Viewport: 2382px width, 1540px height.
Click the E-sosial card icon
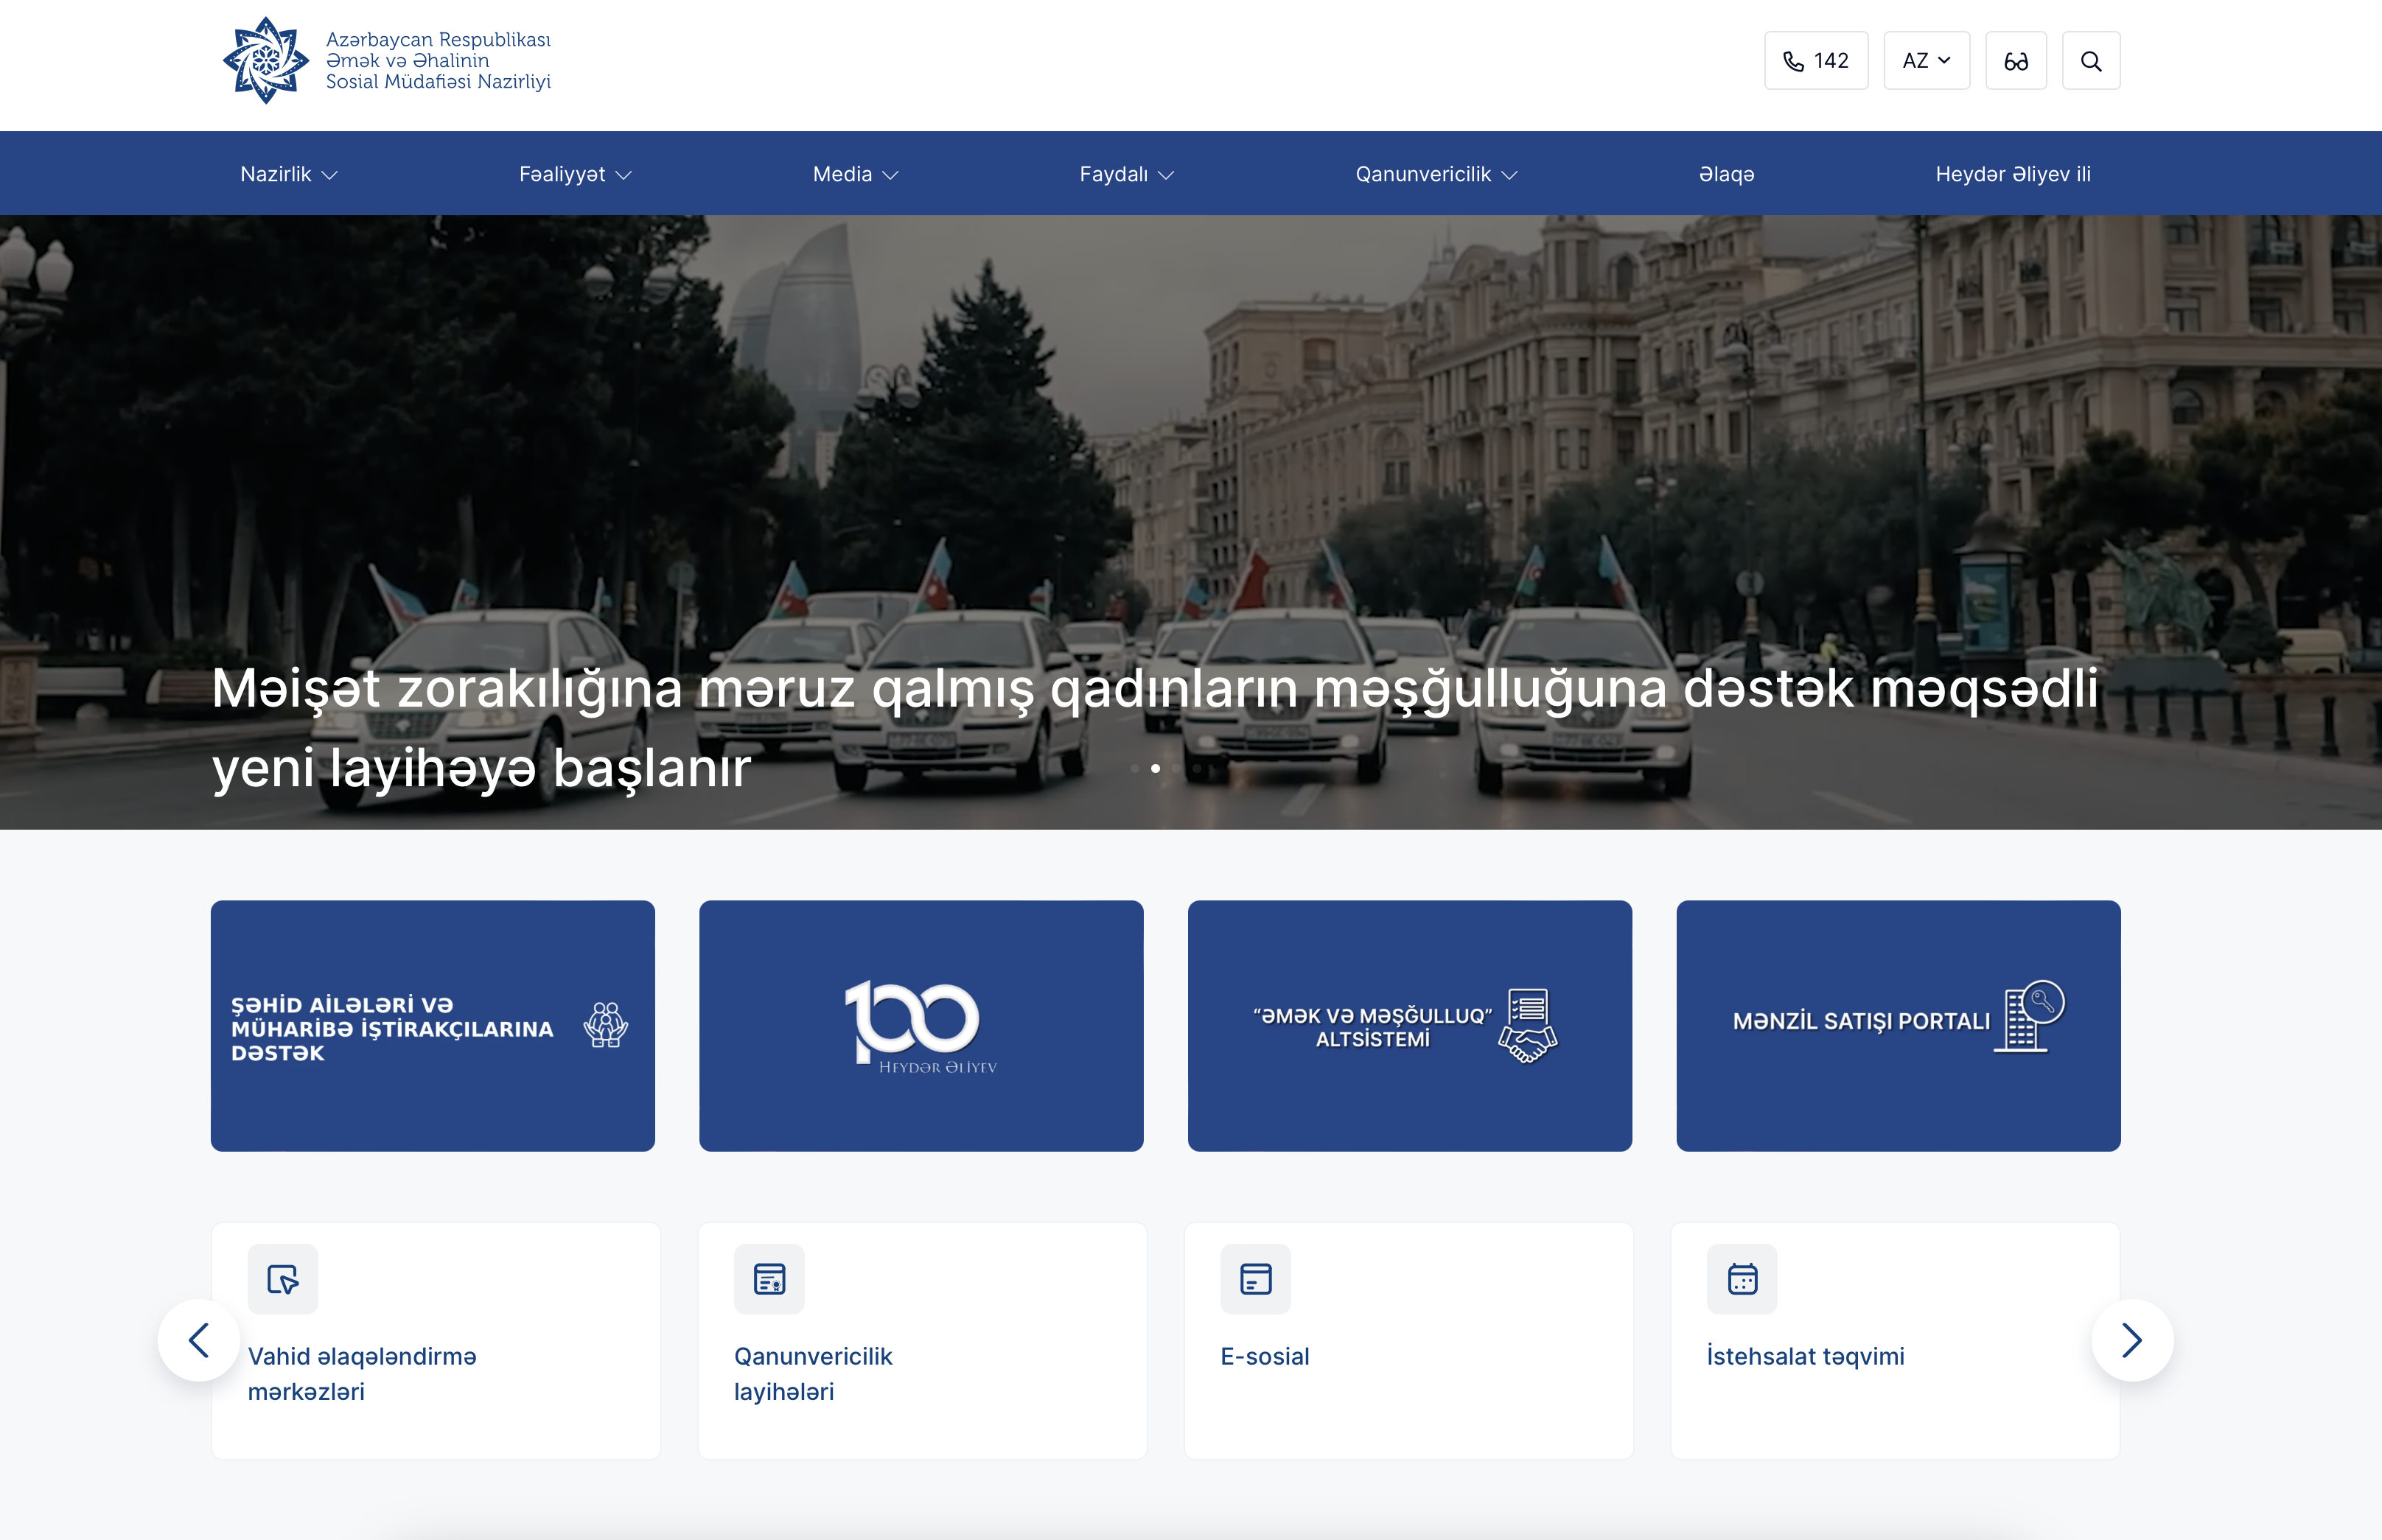click(1255, 1278)
